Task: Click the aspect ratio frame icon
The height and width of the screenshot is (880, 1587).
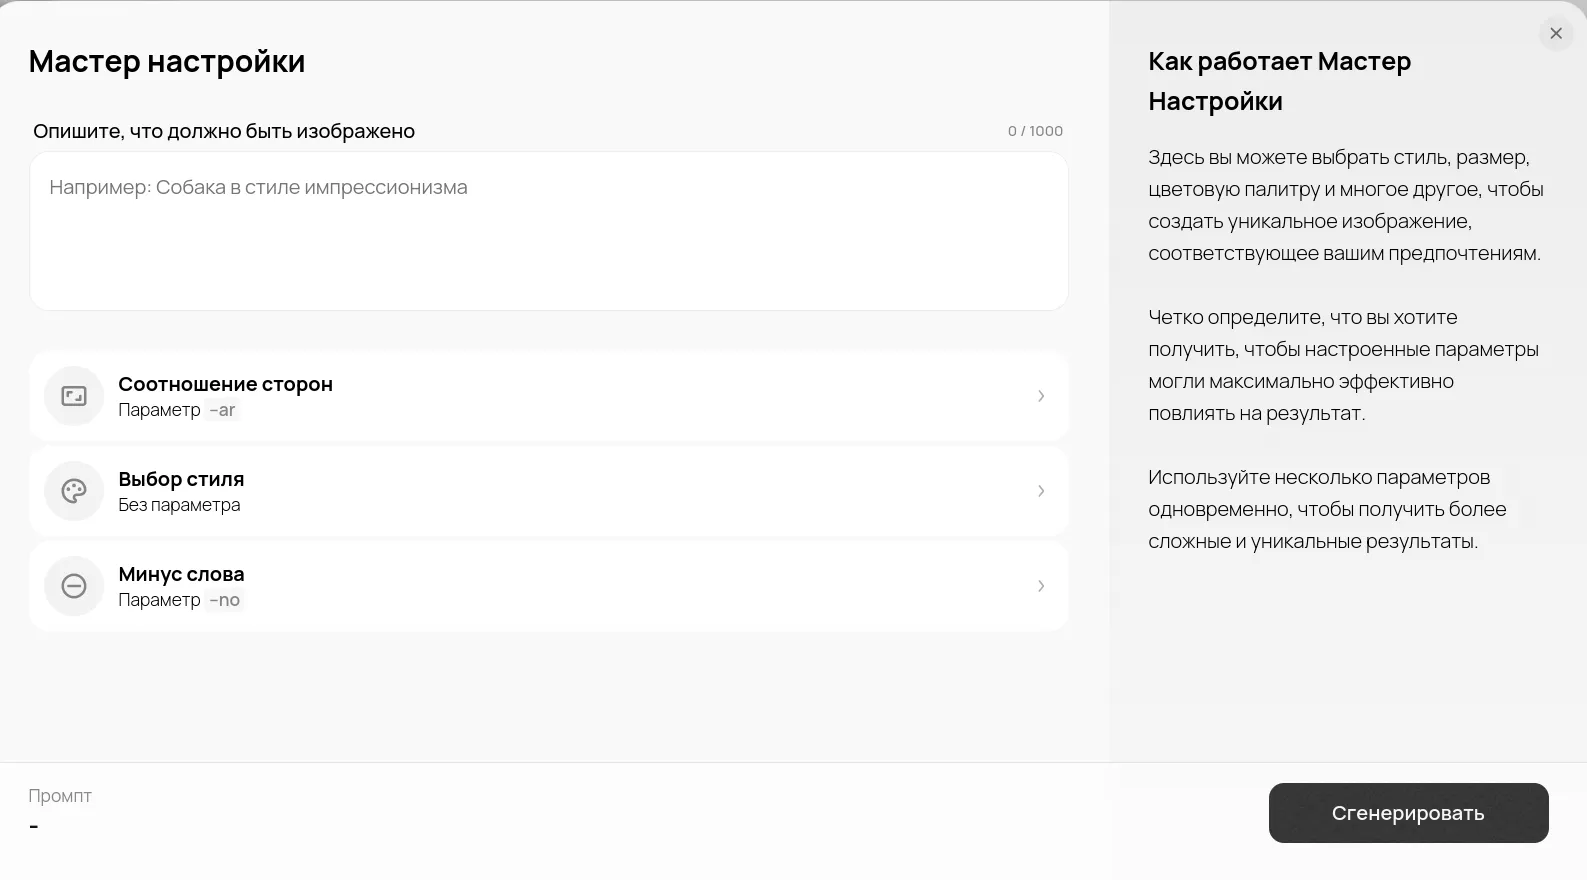Action: click(x=74, y=396)
